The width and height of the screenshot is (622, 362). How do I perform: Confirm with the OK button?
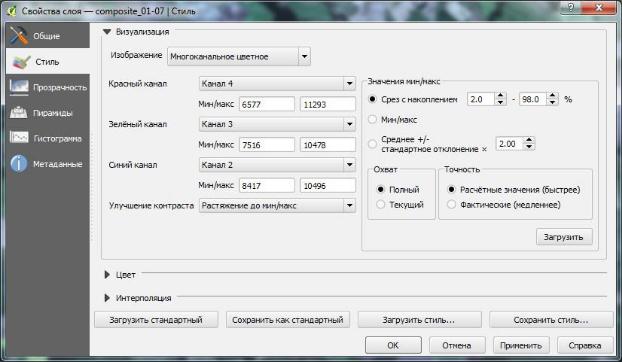tap(393, 345)
